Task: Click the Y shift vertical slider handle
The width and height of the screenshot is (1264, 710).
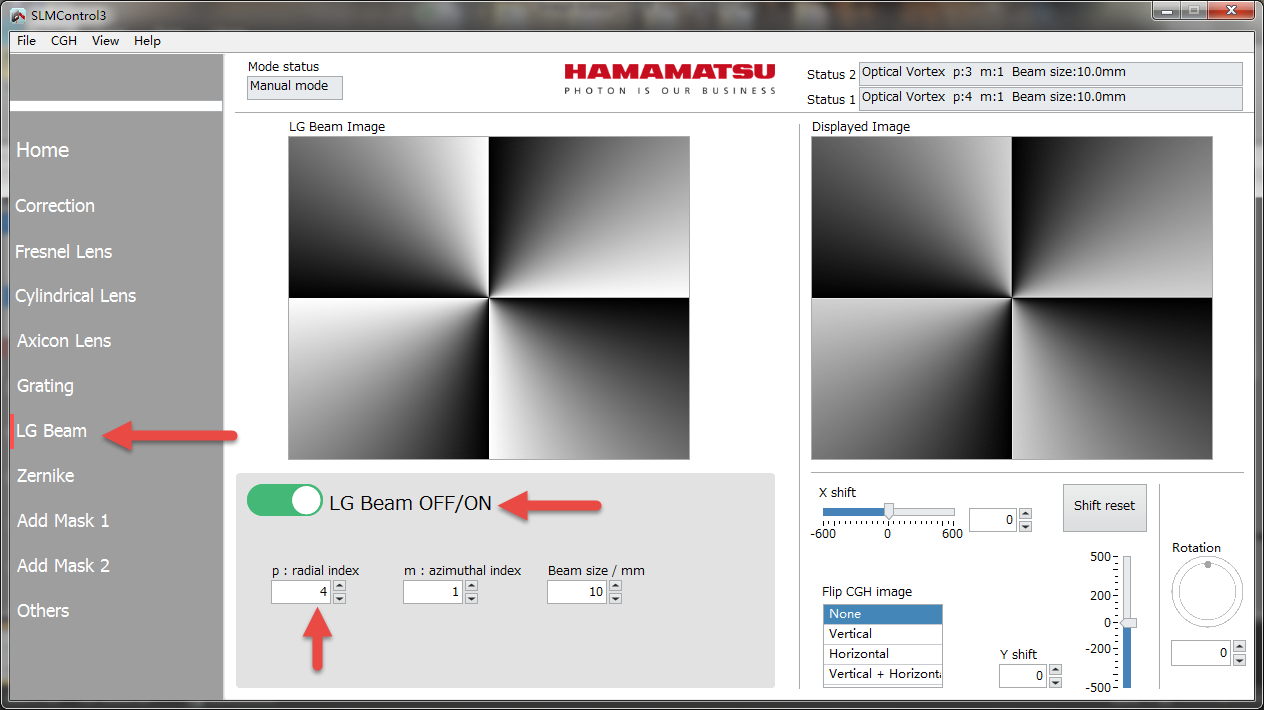Action: (x=1128, y=623)
